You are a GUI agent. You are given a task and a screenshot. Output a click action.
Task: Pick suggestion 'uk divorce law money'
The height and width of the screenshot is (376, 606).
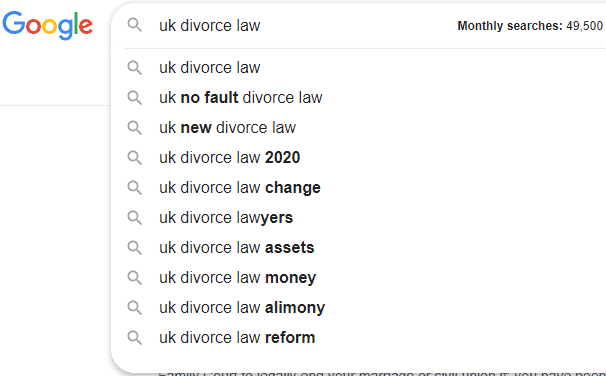pyautogui.click(x=358, y=277)
